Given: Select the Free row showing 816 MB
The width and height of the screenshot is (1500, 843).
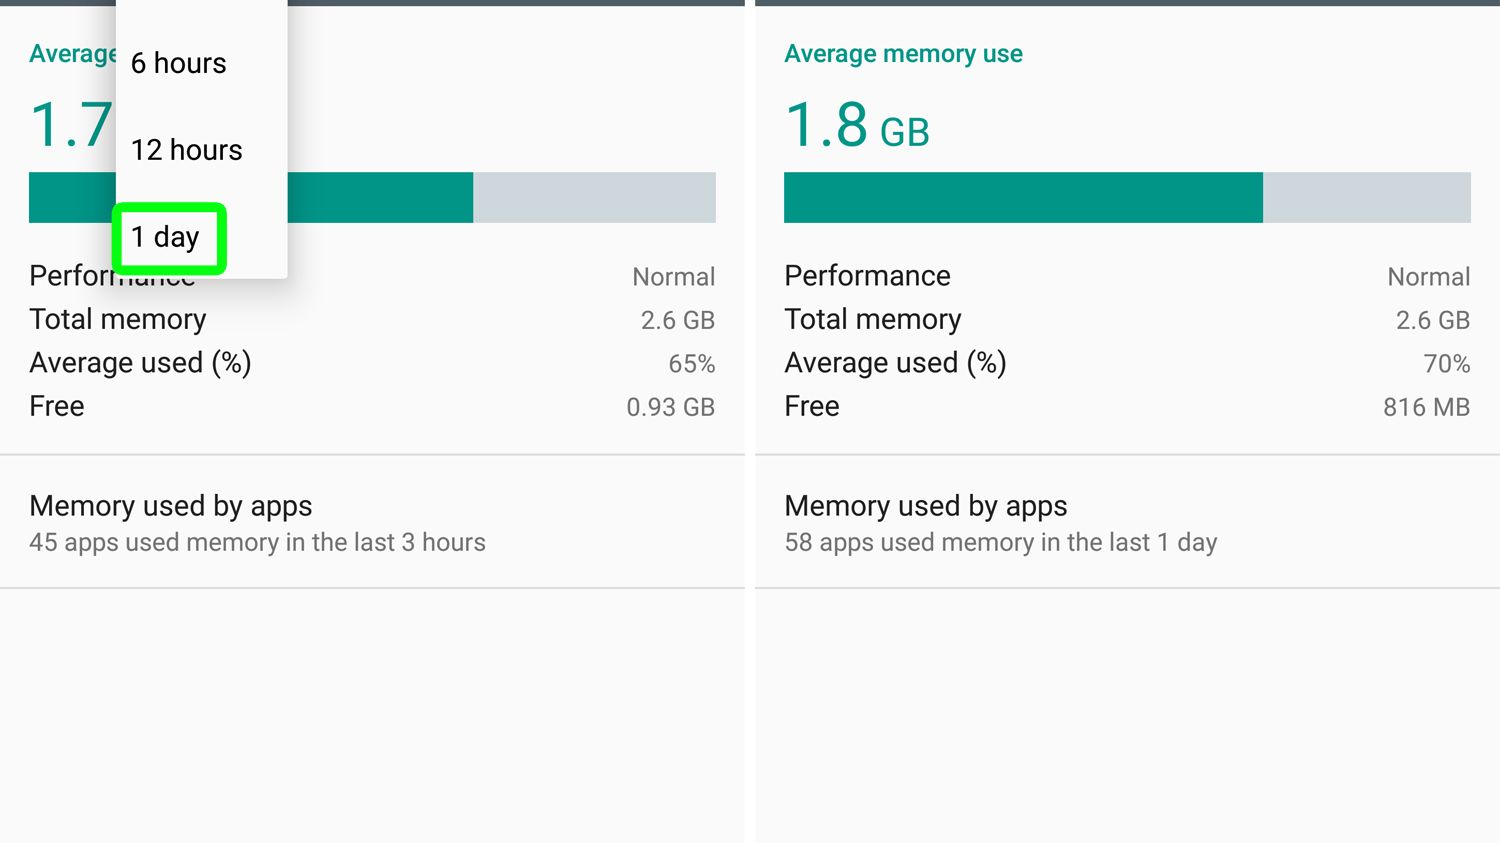Looking at the screenshot, I should point(1127,406).
